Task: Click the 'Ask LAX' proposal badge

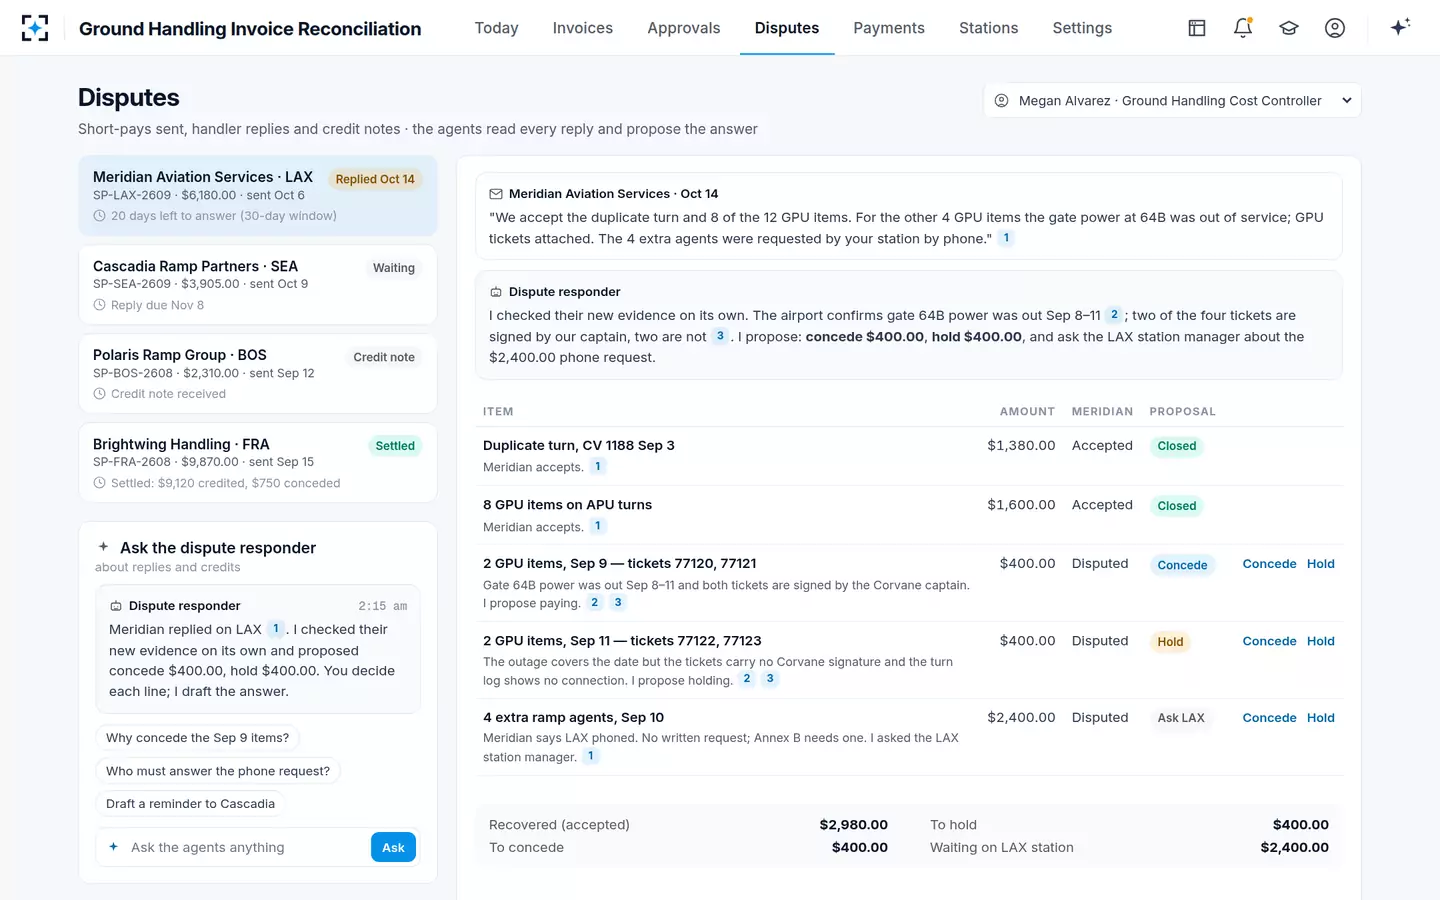Action: point(1181,718)
